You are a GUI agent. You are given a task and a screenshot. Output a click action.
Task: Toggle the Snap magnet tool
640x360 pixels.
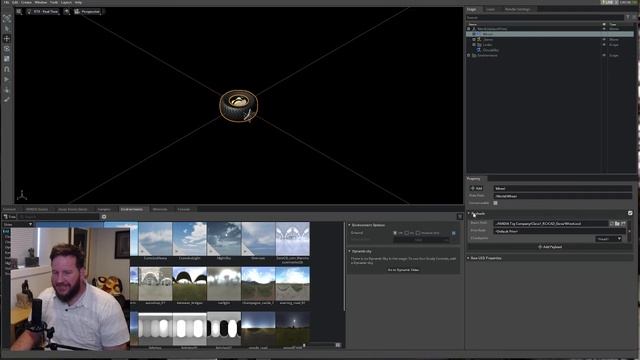pos(7,69)
